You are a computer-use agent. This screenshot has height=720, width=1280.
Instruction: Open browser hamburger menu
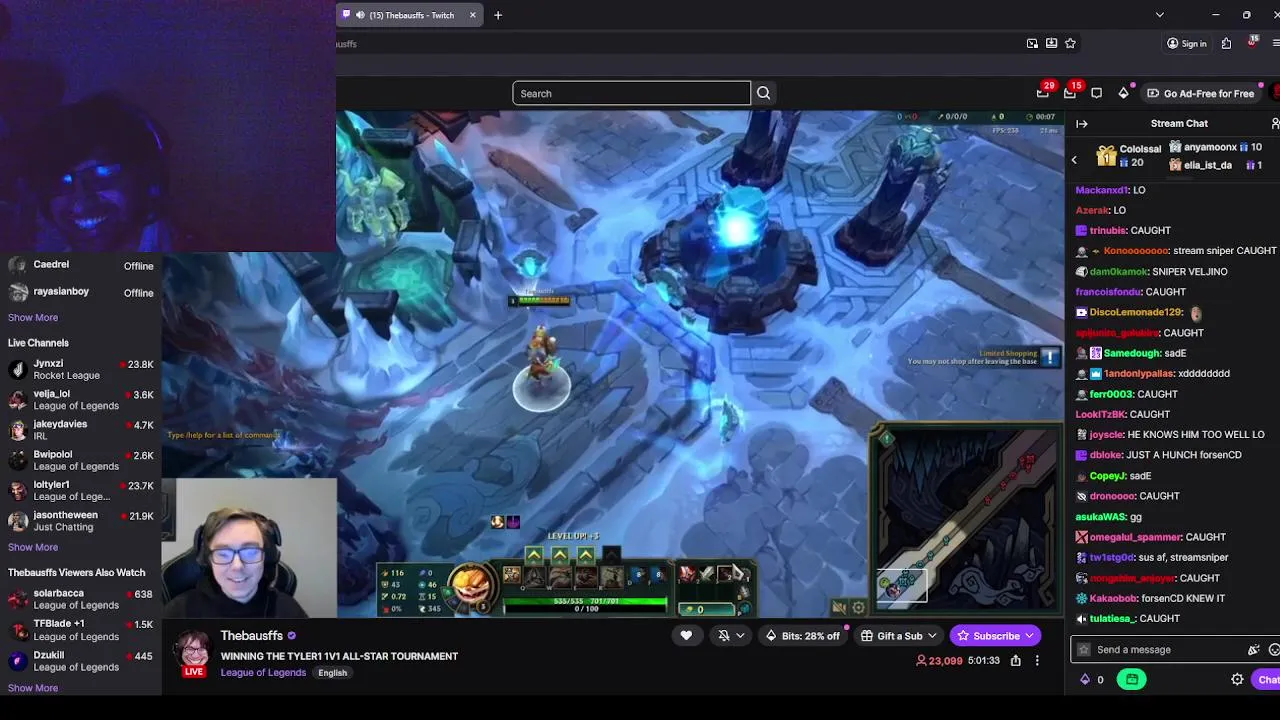point(1275,44)
